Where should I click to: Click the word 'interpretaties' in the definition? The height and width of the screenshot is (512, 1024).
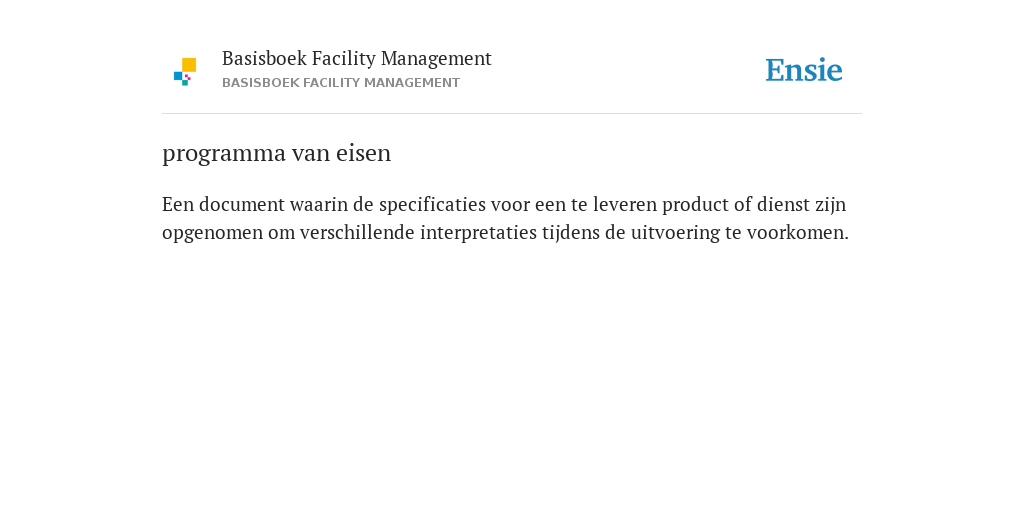[478, 233]
